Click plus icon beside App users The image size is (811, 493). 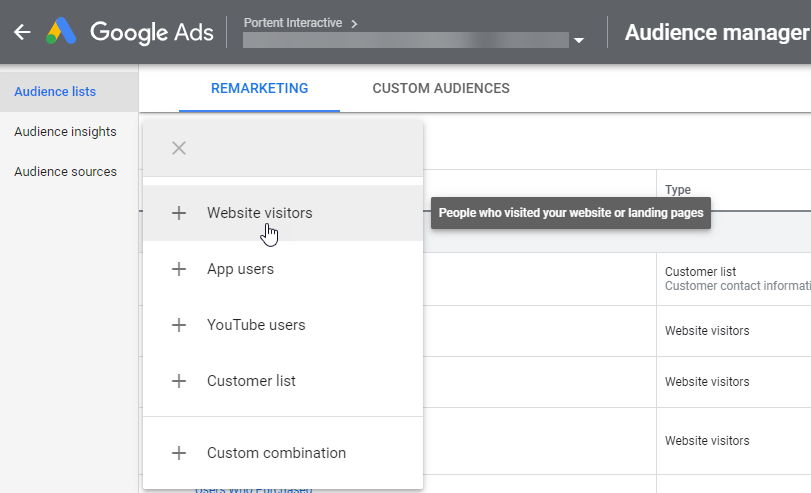pyautogui.click(x=179, y=269)
